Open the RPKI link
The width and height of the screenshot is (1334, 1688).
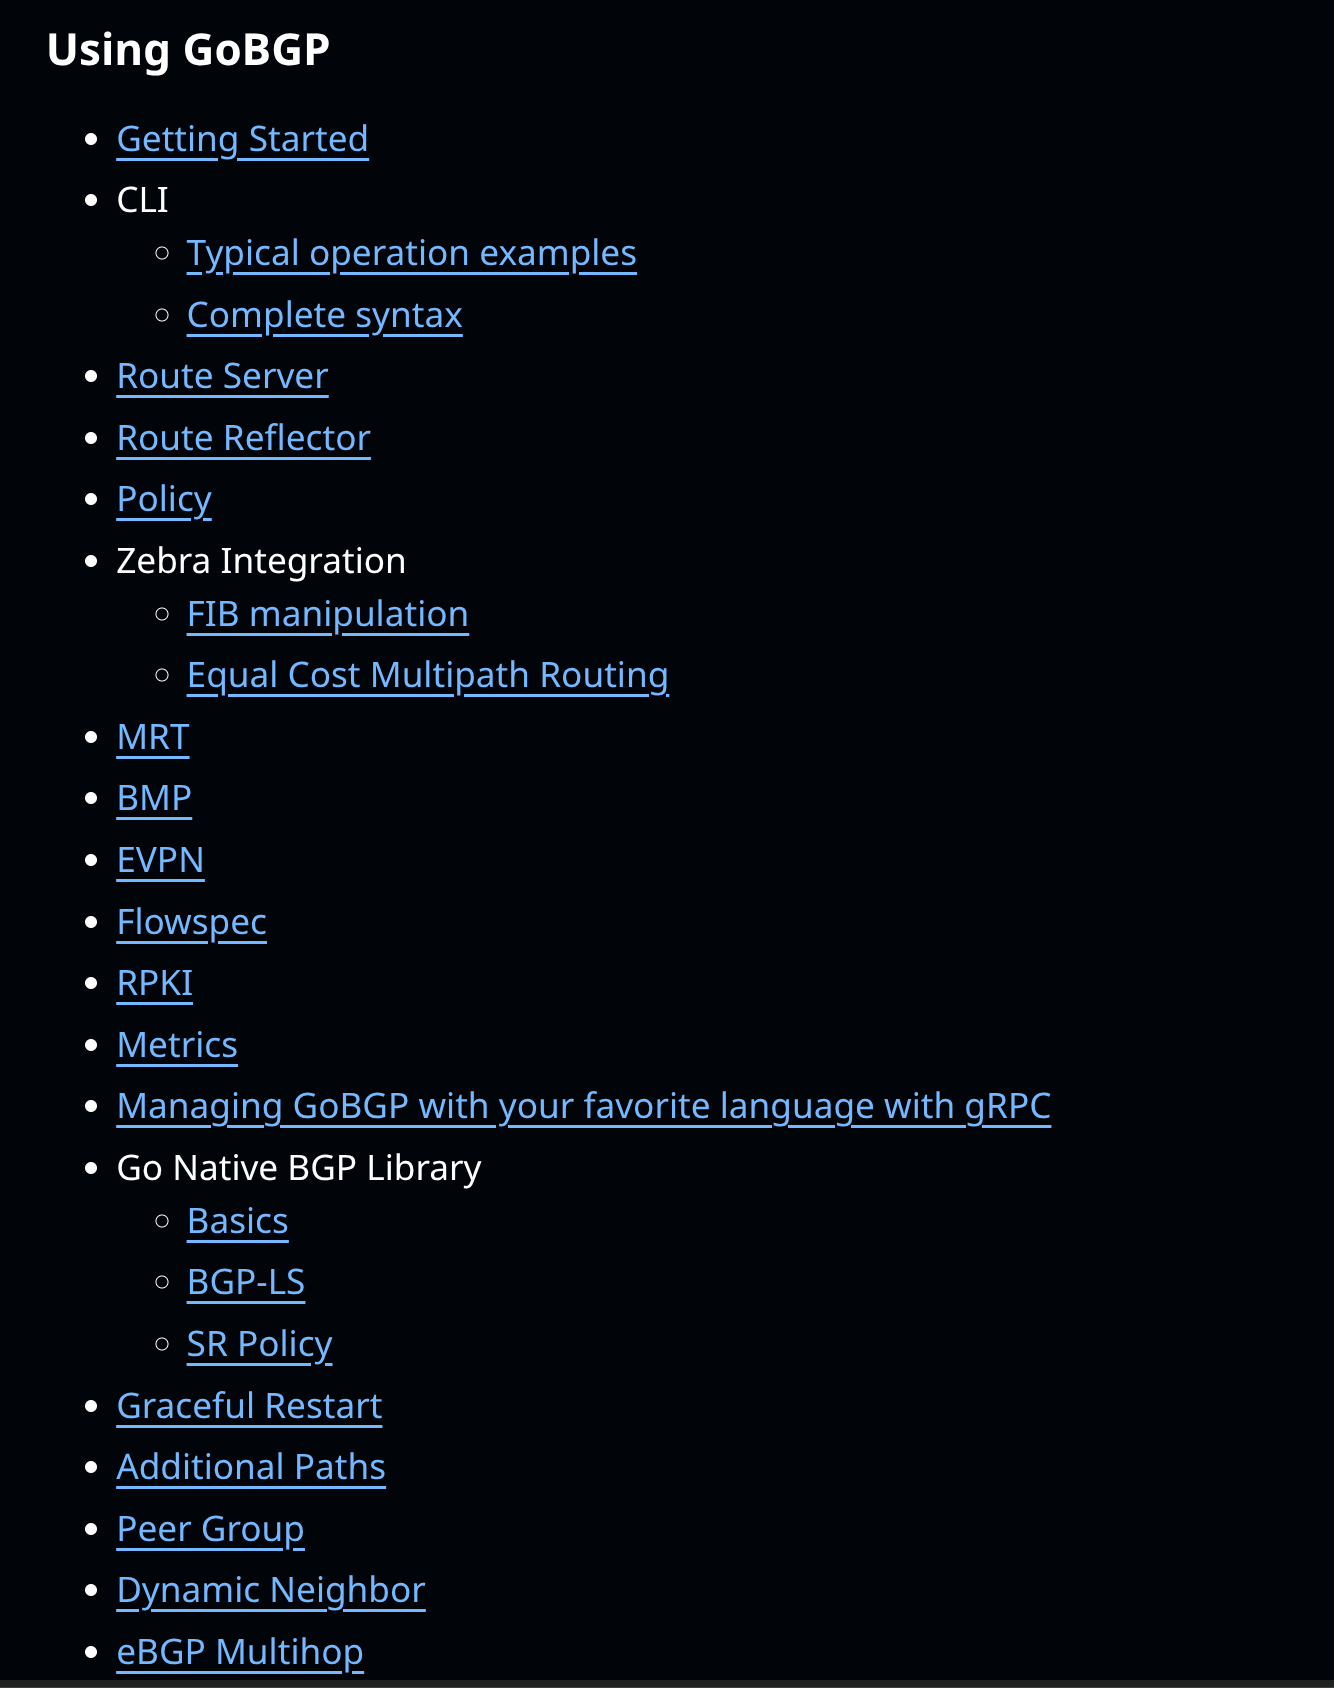coord(154,983)
